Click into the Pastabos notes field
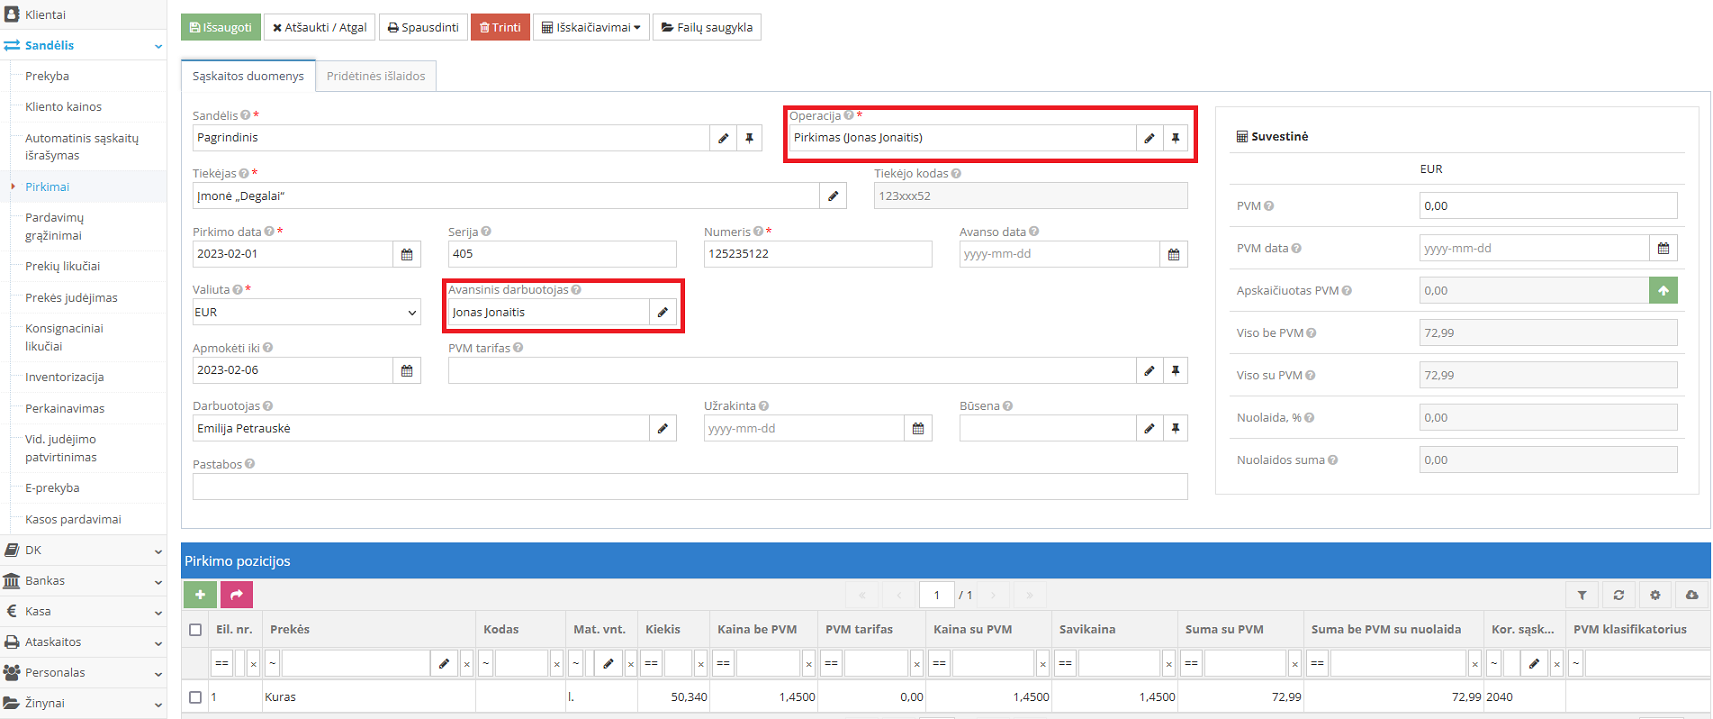 tap(689, 487)
